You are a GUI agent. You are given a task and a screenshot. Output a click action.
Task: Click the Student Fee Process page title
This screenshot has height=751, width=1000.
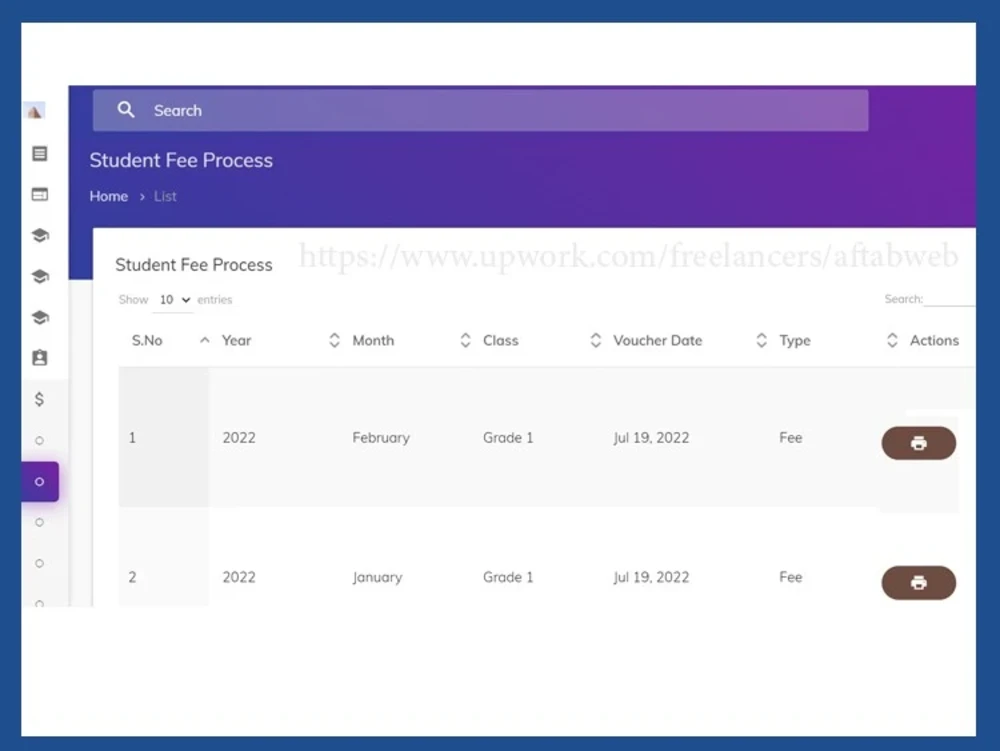point(181,160)
